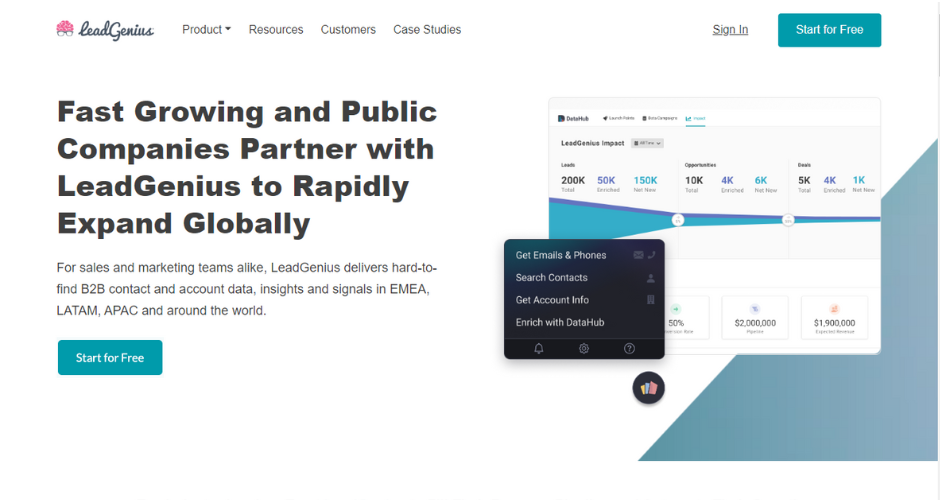Click the Pipeline card's purple icon
Image resolution: width=940 pixels, height=500 pixels.
[x=755, y=309]
